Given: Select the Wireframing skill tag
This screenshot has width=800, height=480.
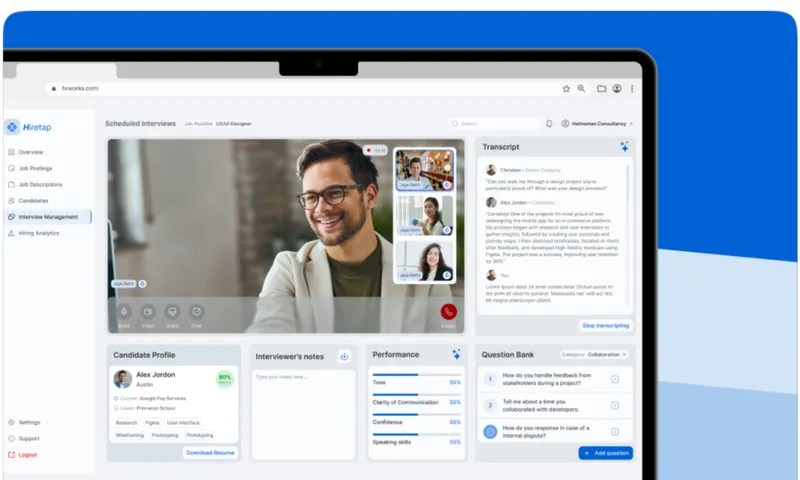Looking at the screenshot, I should 130,435.
